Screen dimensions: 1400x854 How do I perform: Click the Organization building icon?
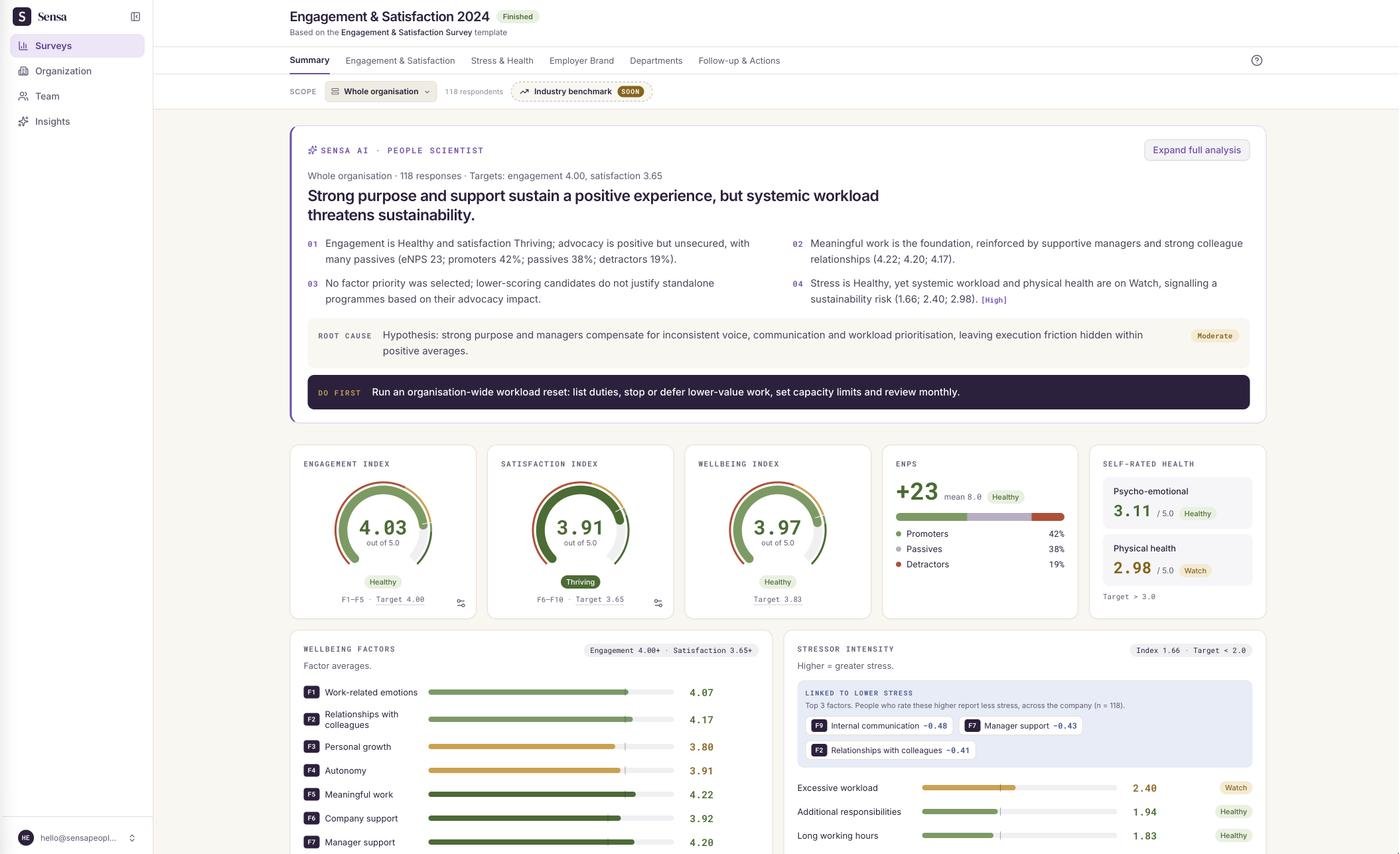click(23, 71)
